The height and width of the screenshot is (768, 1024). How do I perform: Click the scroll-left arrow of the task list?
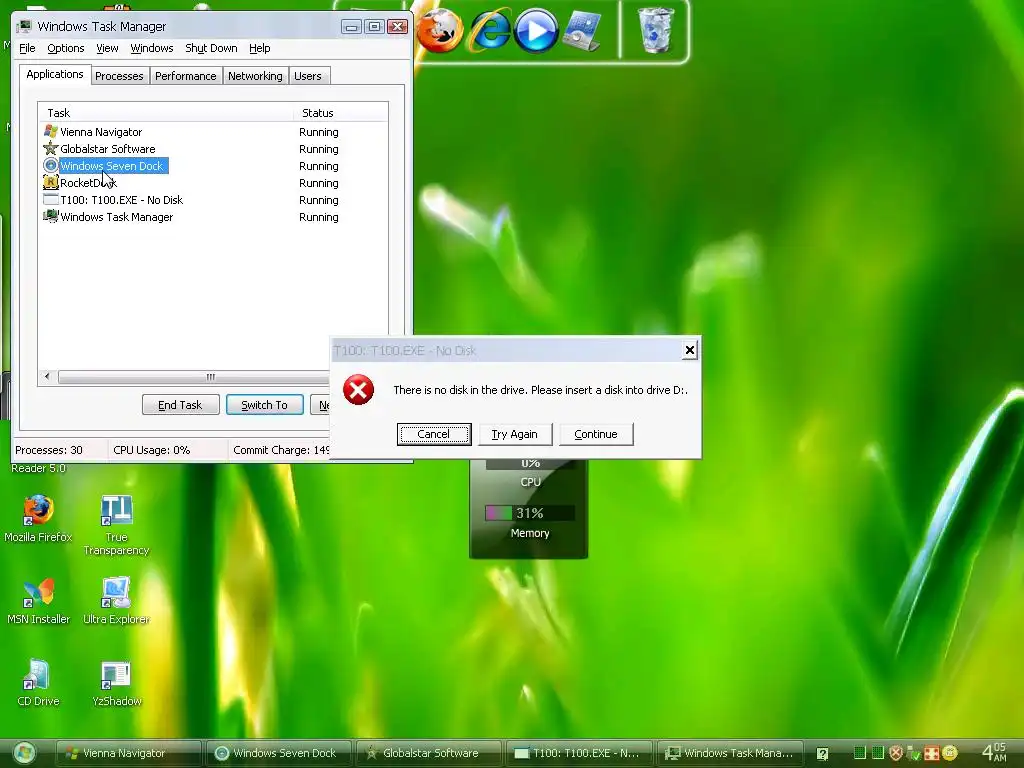(47, 377)
